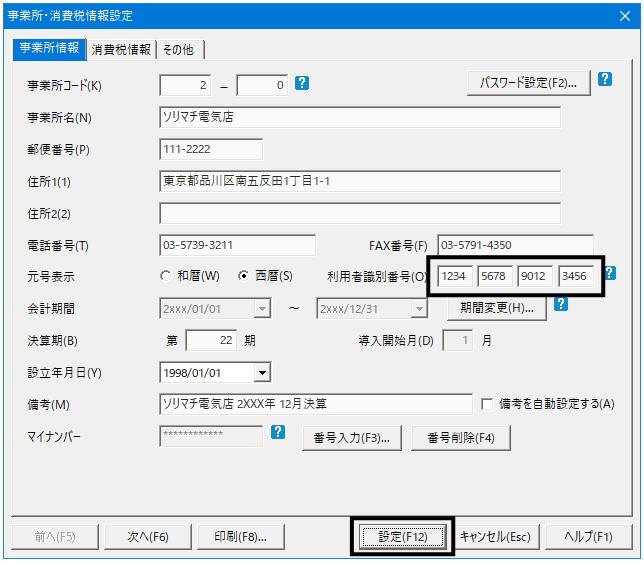Click into 事業所名 input field
644x563 pixels.
coord(360,117)
